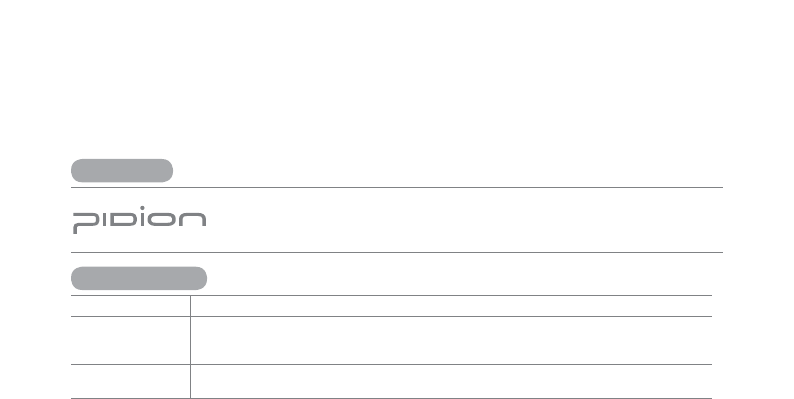794x399 pixels.
Task: Click the final n in the Pidion logo
Action: tap(193, 219)
